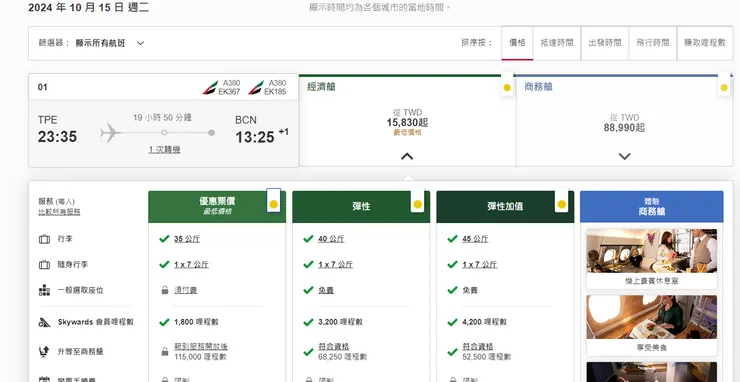This screenshot has height=382, width=740.
Task: Click yellow dot badge on 優惠票價 header
Action: click(x=273, y=204)
